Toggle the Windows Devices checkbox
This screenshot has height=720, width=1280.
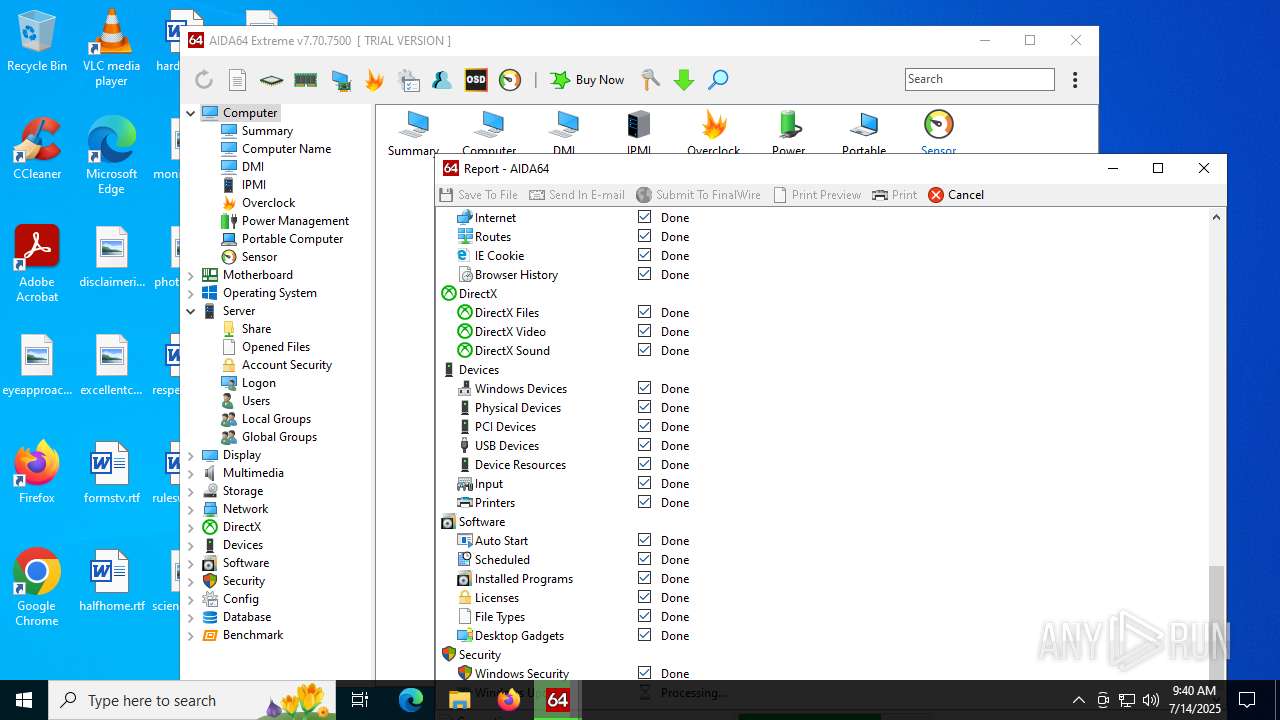(x=644, y=388)
